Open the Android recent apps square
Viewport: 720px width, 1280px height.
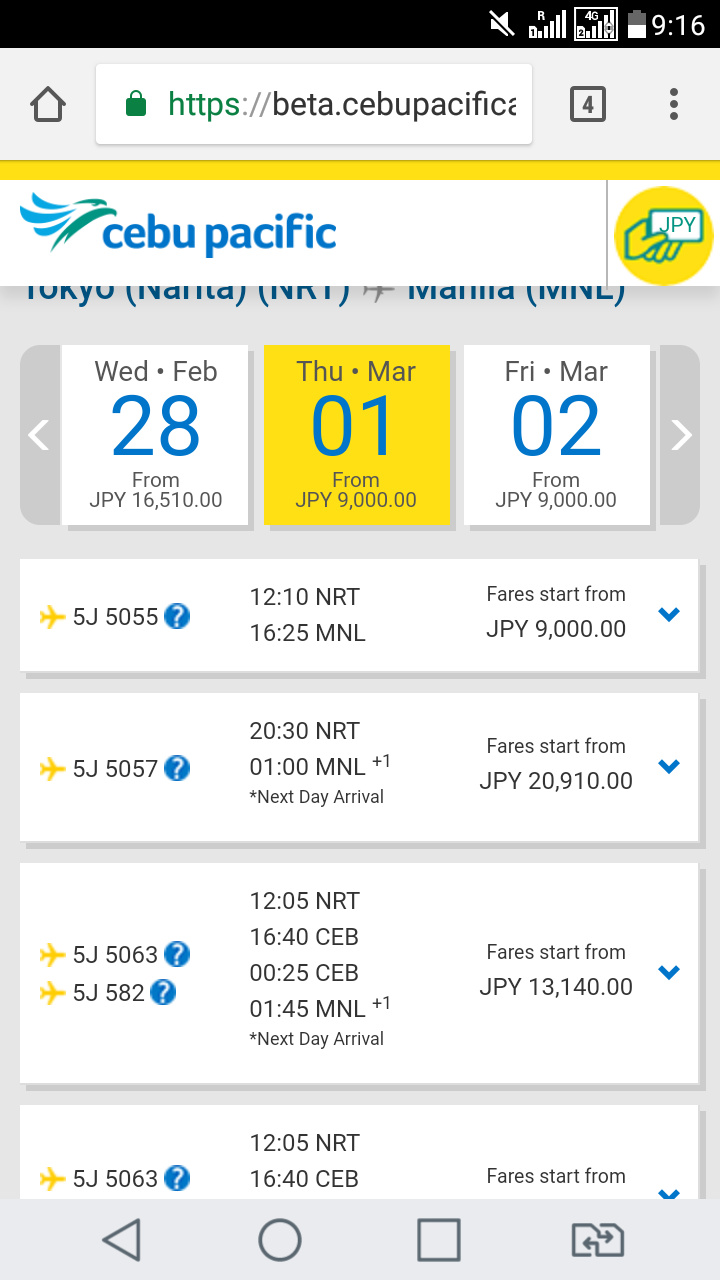pos(438,1240)
